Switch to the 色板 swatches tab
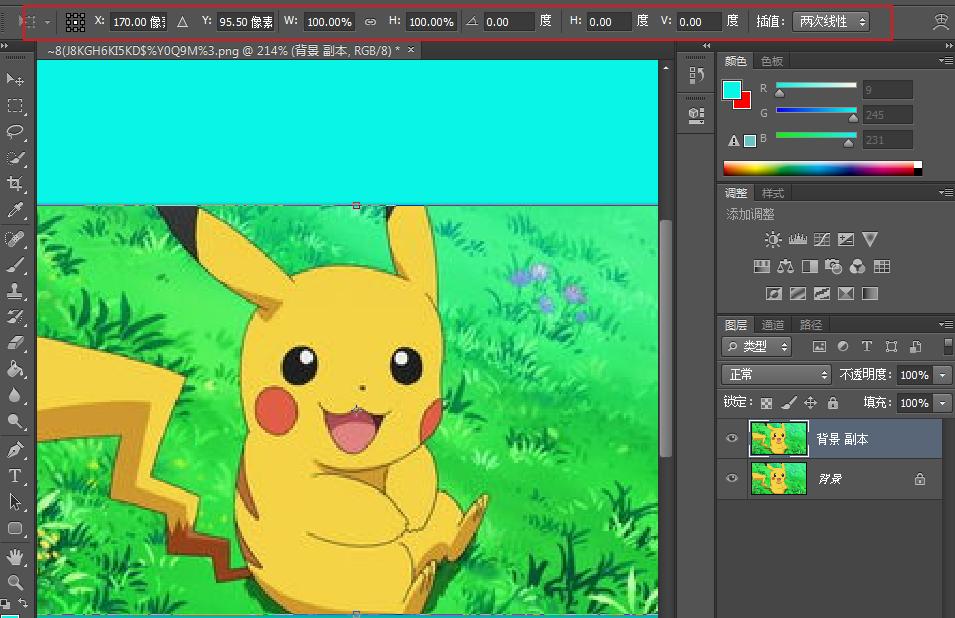This screenshot has width=955, height=618. point(772,61)
